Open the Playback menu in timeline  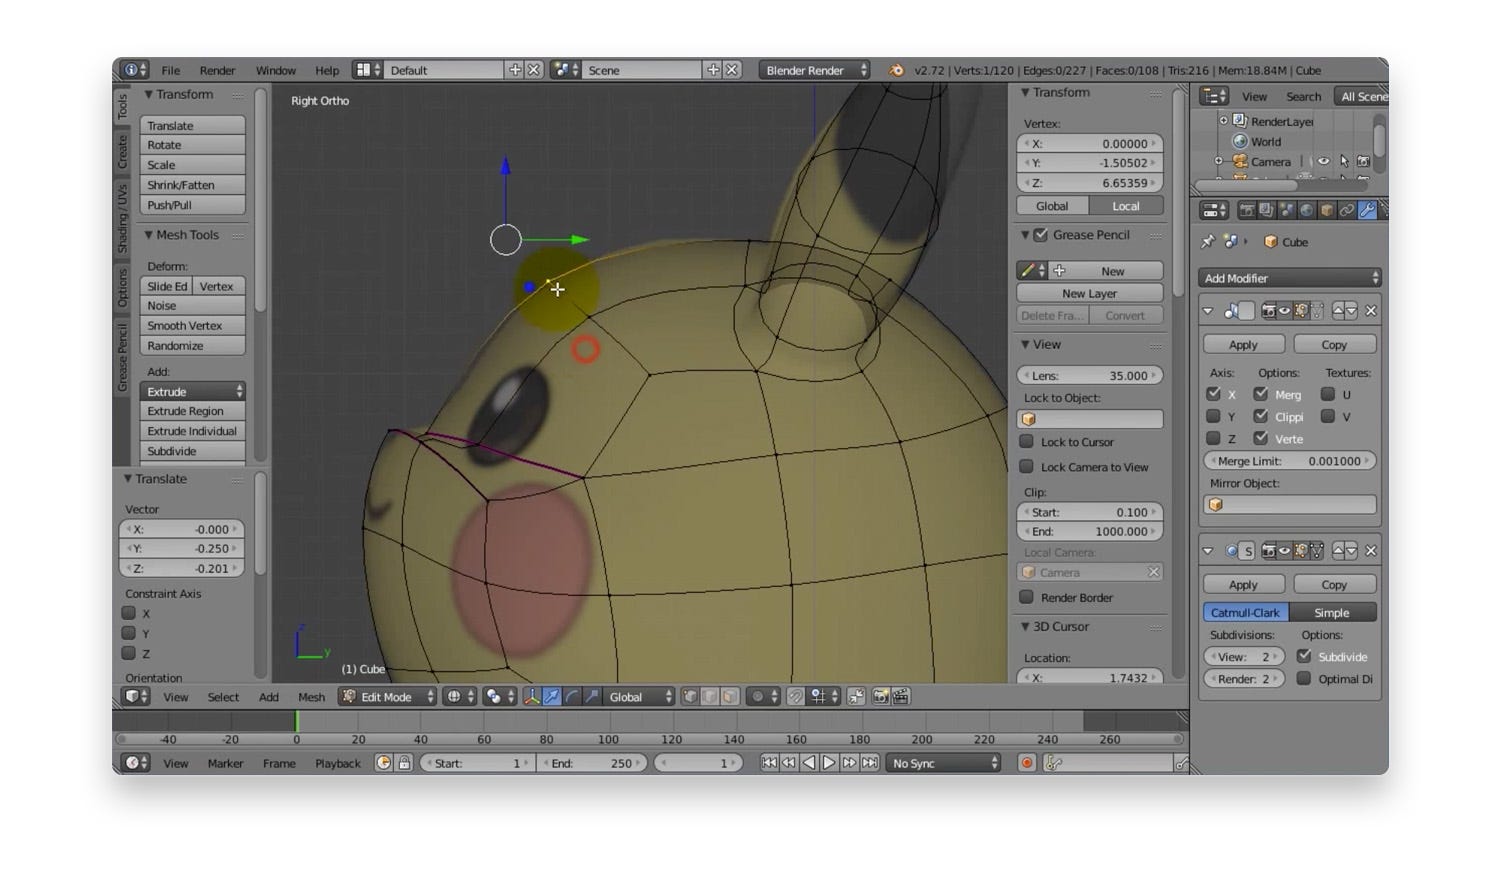(x=338, y=763)
